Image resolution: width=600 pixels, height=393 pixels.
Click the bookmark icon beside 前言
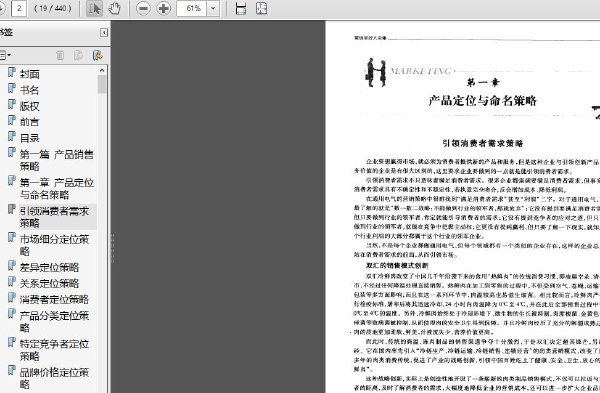pyautogui.click(x=12, y=120)
